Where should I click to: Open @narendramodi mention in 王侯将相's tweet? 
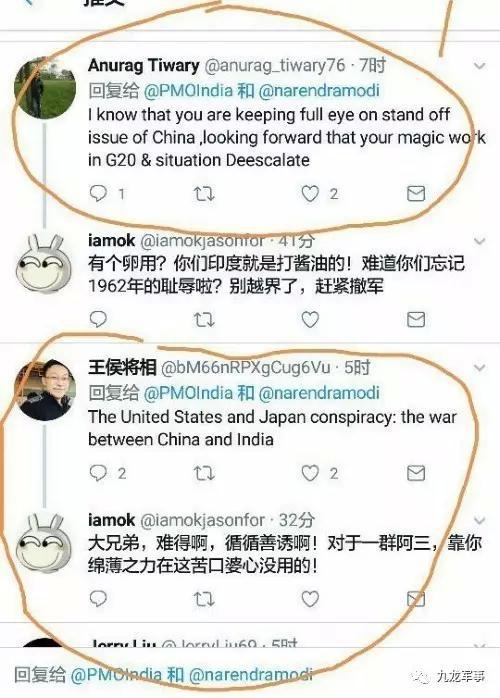[x=319, y=393]
